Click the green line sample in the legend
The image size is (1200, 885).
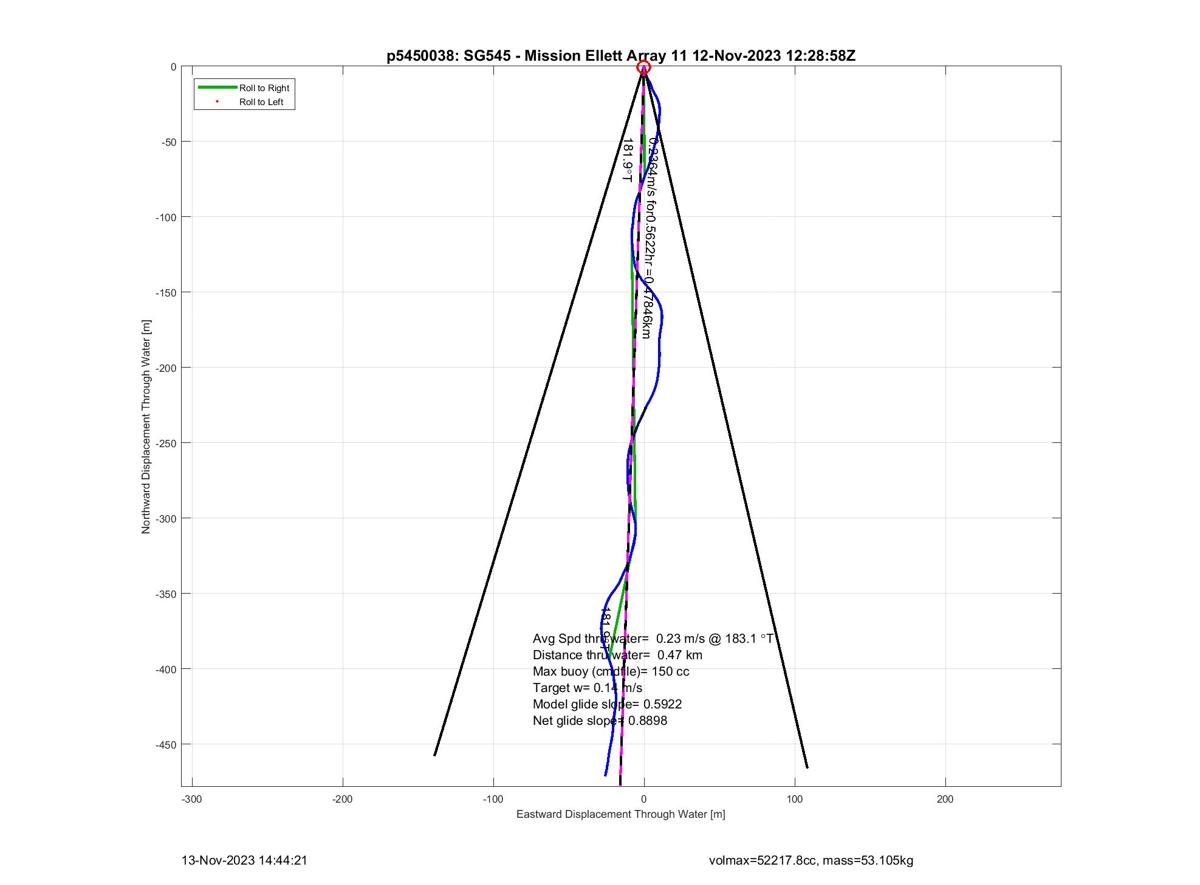[x=216, y=88]
